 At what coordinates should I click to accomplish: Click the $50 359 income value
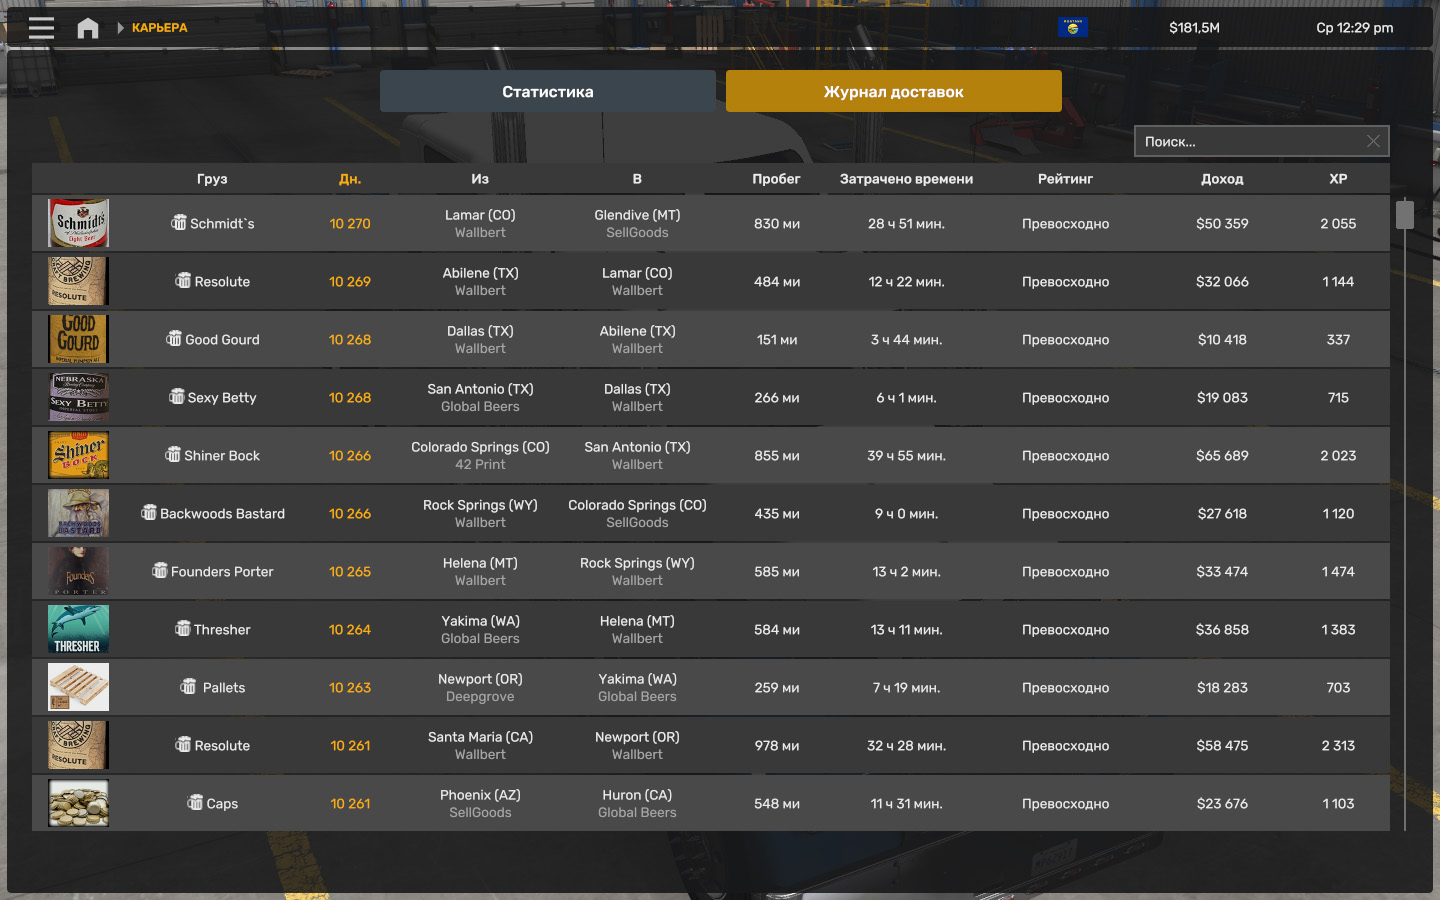(x=1222, y=223)
